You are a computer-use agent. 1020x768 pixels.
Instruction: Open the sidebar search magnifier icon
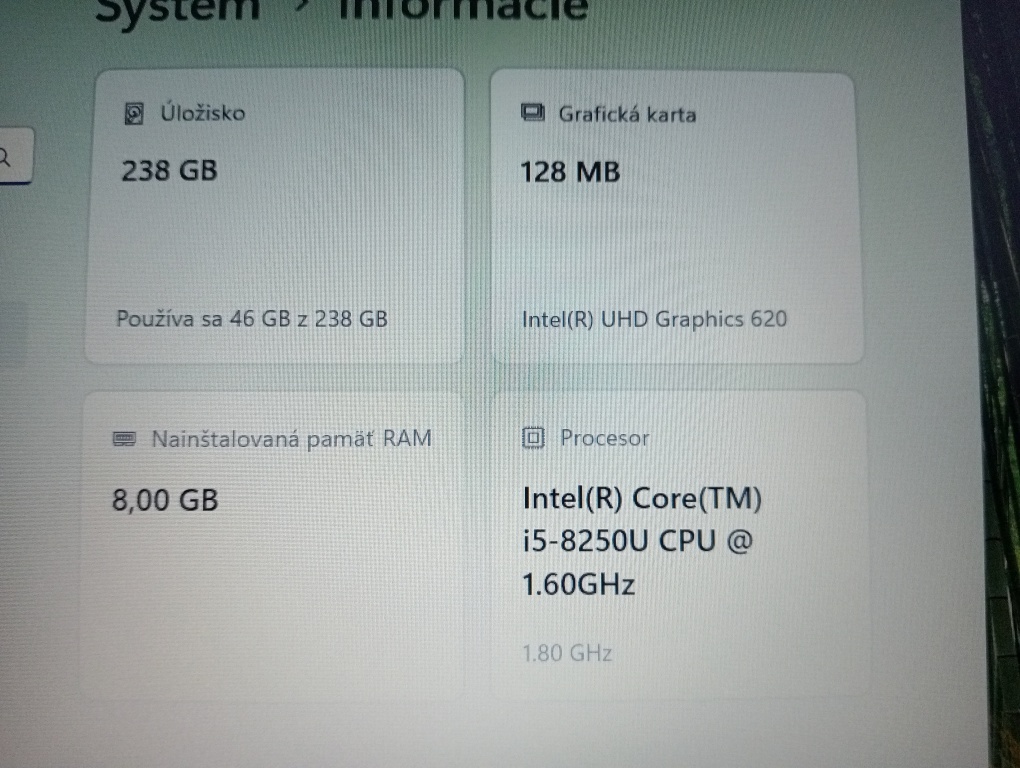pyautogui.click(x=8, y=156)
